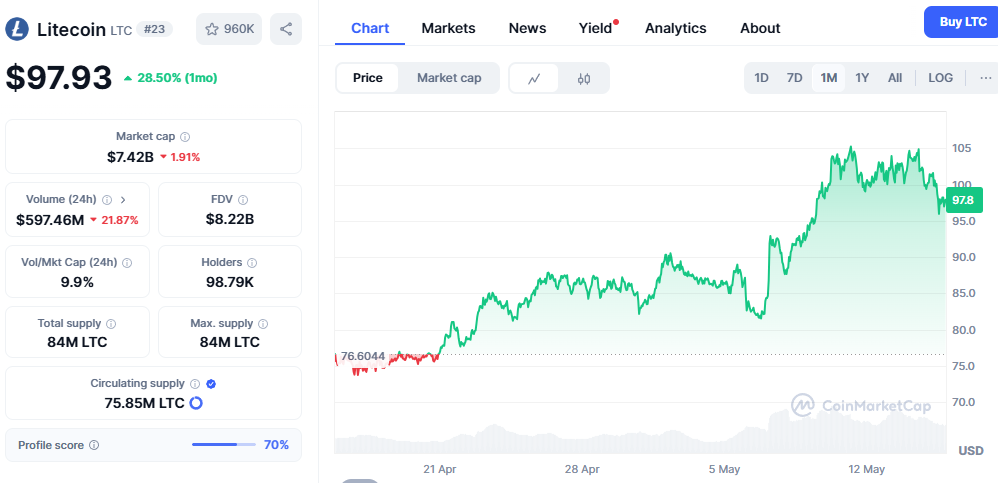Expand Volume (24h) chevron arrow
Viewport: 998px width, 483px height.
pos(123,199)
